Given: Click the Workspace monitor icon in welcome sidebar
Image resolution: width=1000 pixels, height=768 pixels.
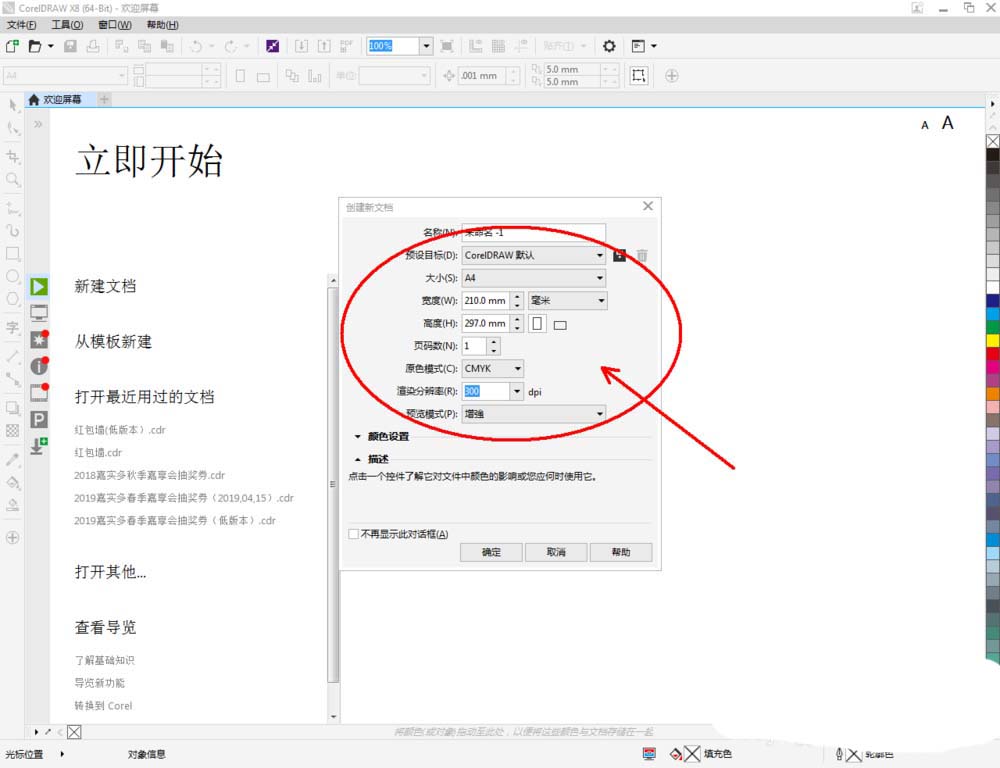Looking at the screenshot, I should coord(39,313).
